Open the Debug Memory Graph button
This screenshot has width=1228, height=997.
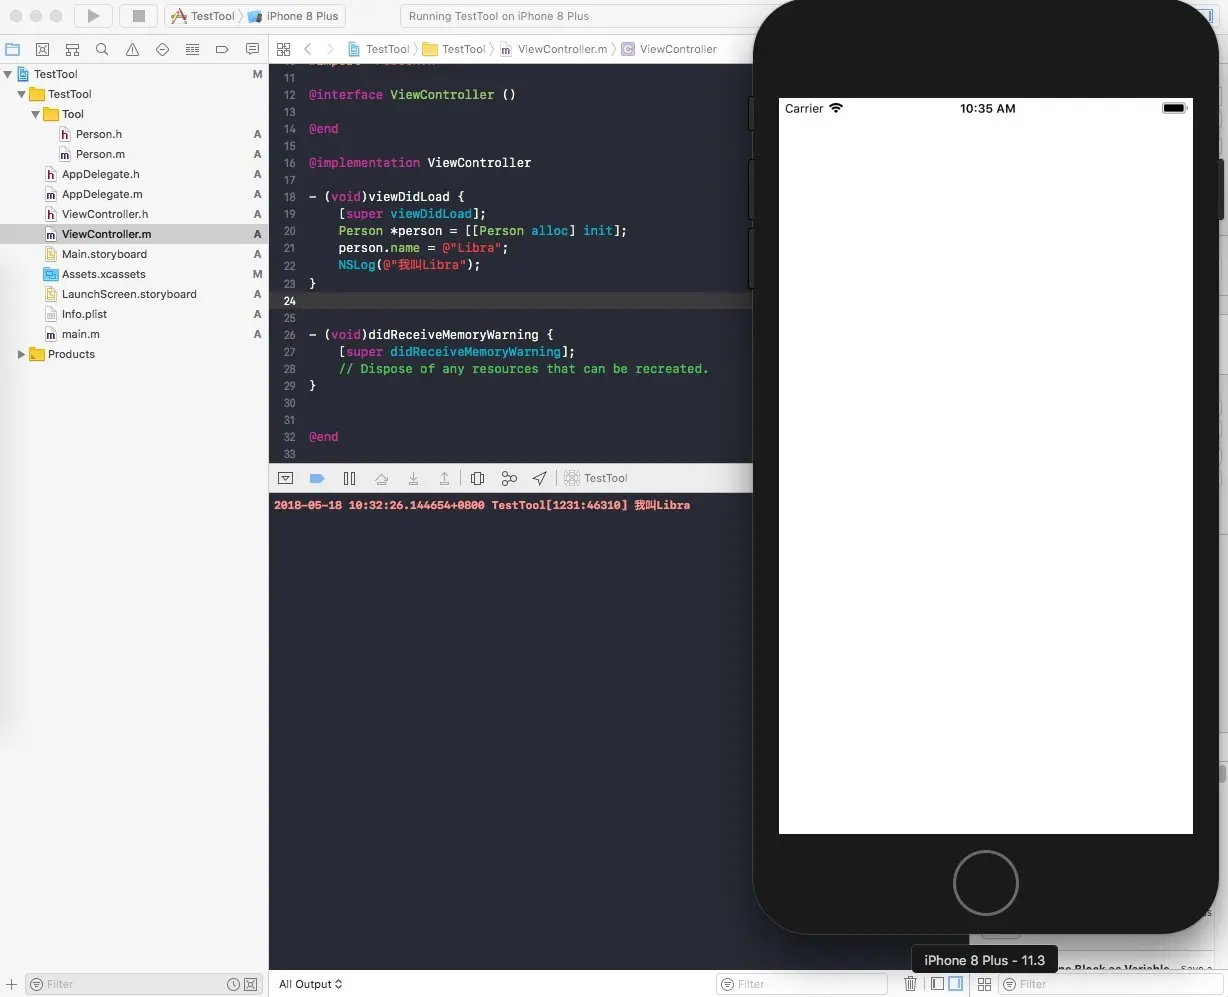point(509,478)
